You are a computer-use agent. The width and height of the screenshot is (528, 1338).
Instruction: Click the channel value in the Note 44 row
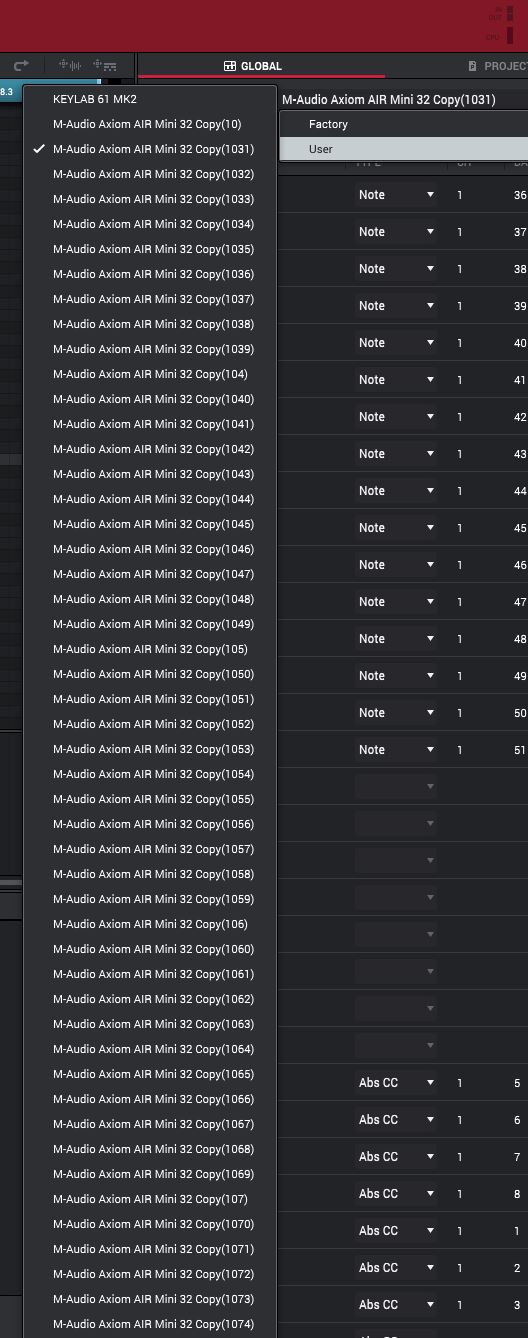(x=460, y=491)
